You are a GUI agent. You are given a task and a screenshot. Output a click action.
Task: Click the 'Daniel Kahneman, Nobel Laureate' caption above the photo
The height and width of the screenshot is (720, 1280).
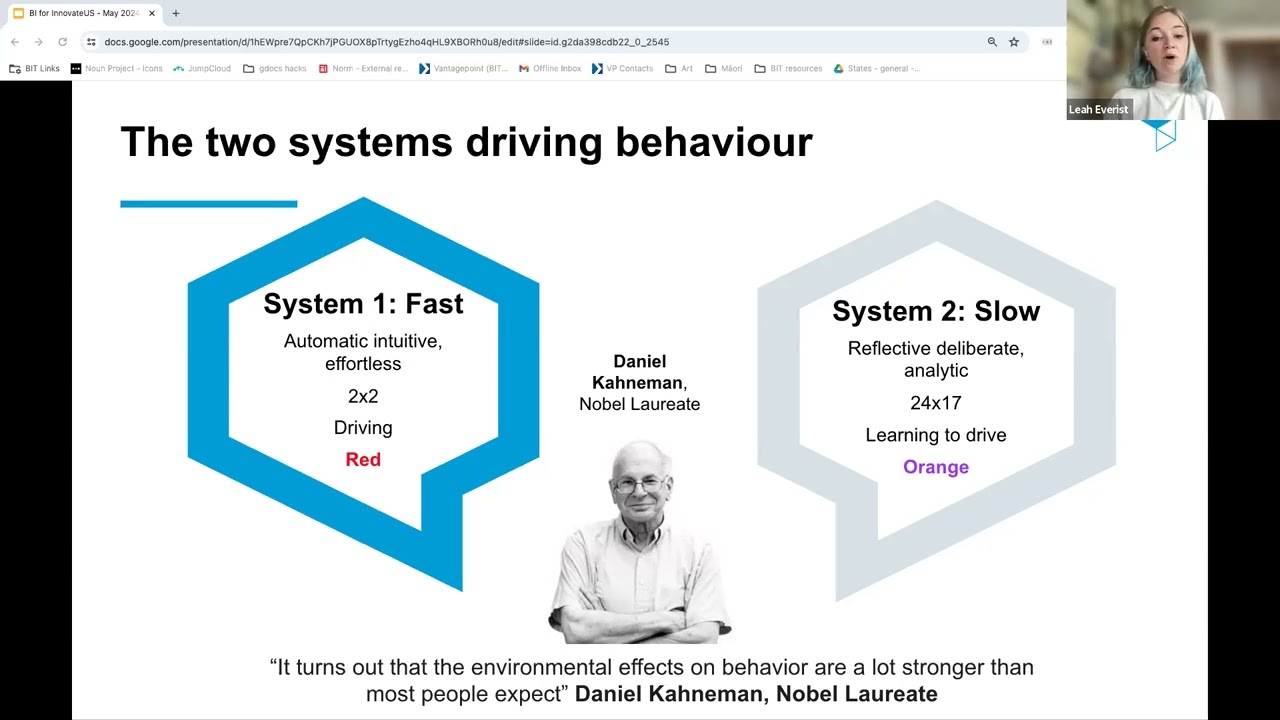point(640,382)
